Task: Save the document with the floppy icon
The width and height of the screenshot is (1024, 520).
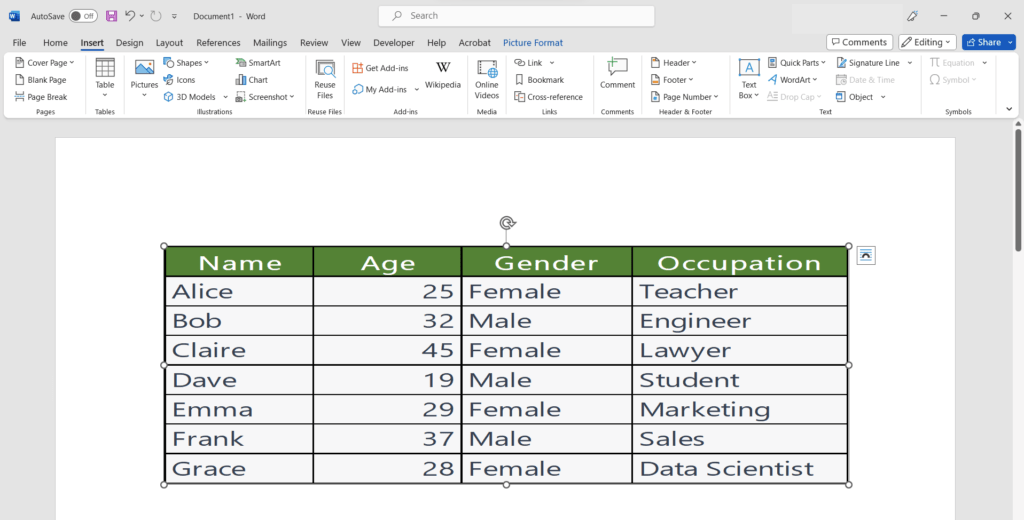Action: pos(112,16)
